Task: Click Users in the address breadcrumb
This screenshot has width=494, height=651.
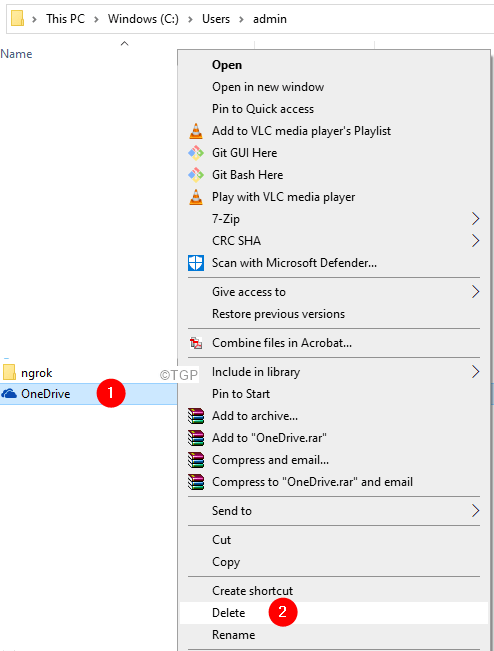Action: pos(216,19)
